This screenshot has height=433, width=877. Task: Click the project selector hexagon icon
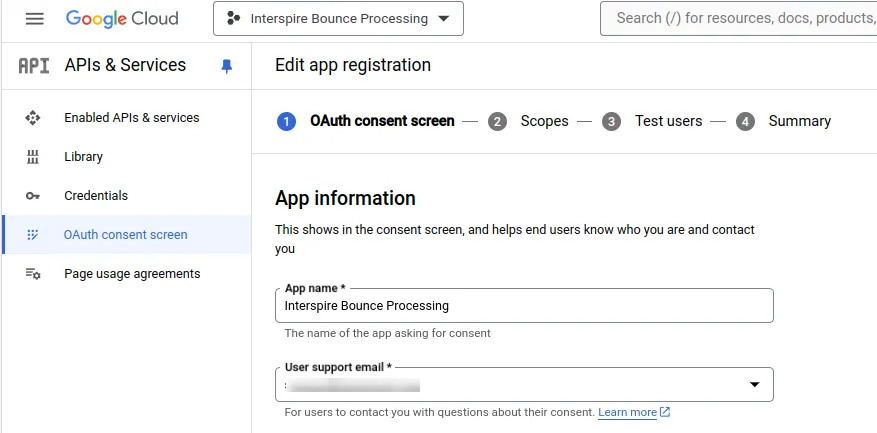pos(233,18)
